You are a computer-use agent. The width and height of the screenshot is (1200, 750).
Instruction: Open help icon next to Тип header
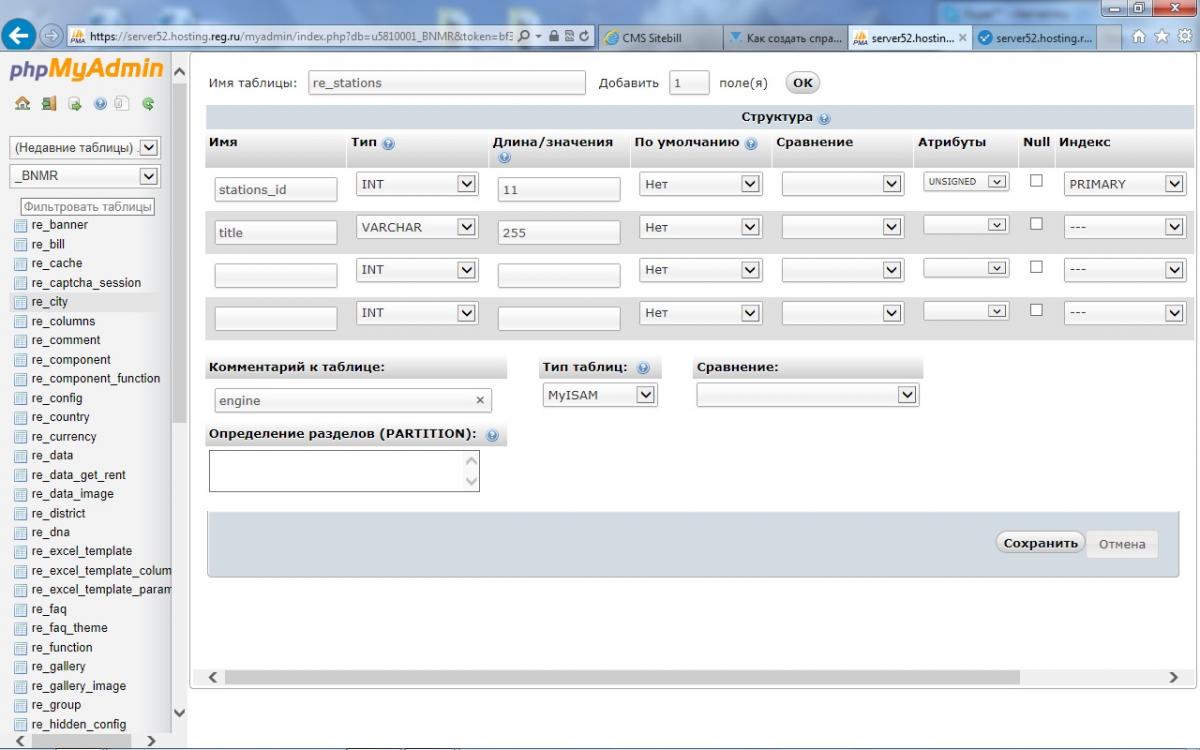point(388,144)
